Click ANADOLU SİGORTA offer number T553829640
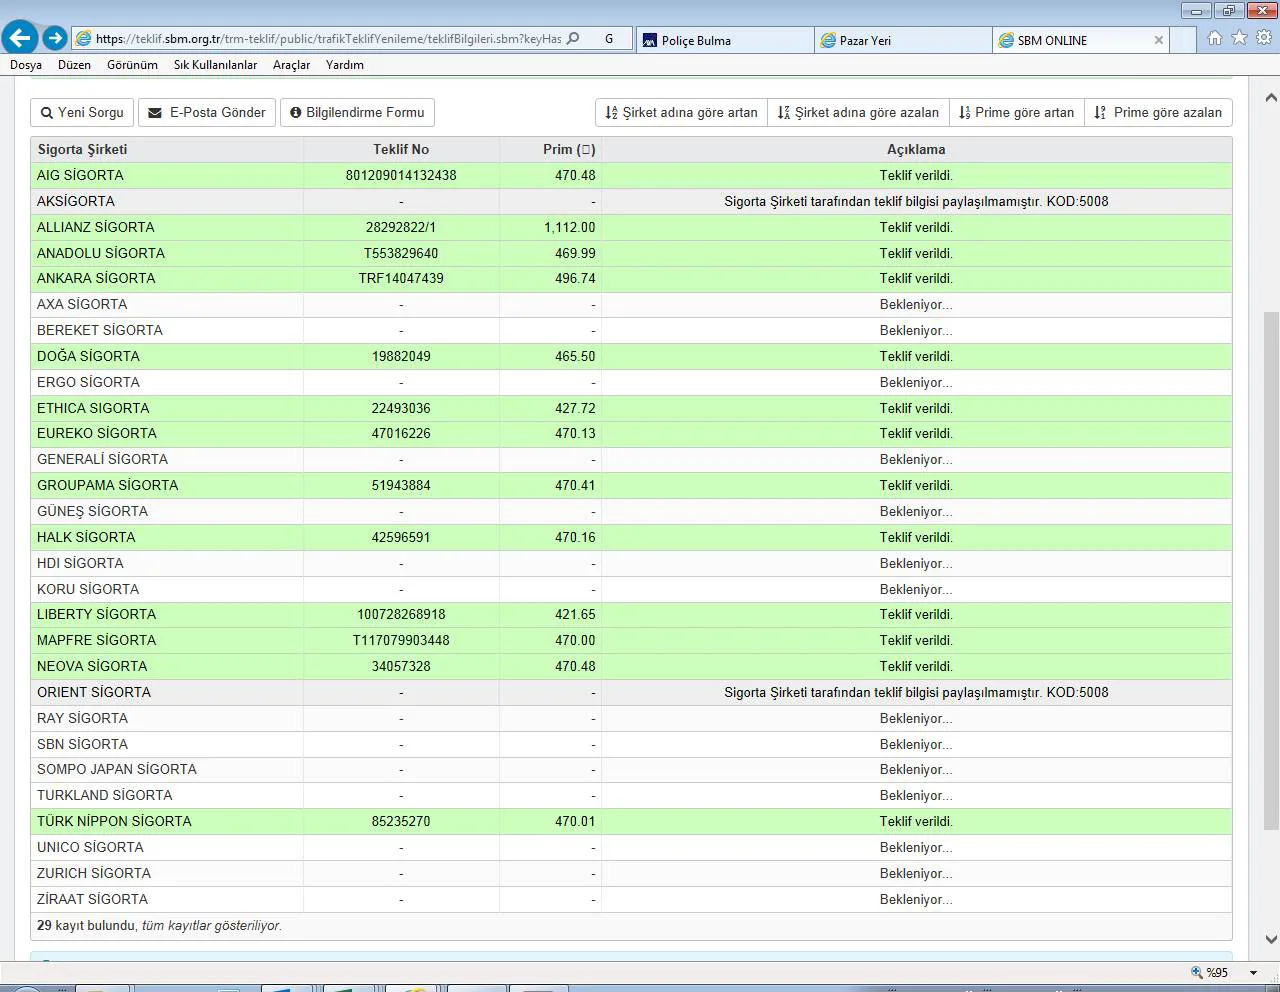This screenshot has height=992, width=1280. 401,253
